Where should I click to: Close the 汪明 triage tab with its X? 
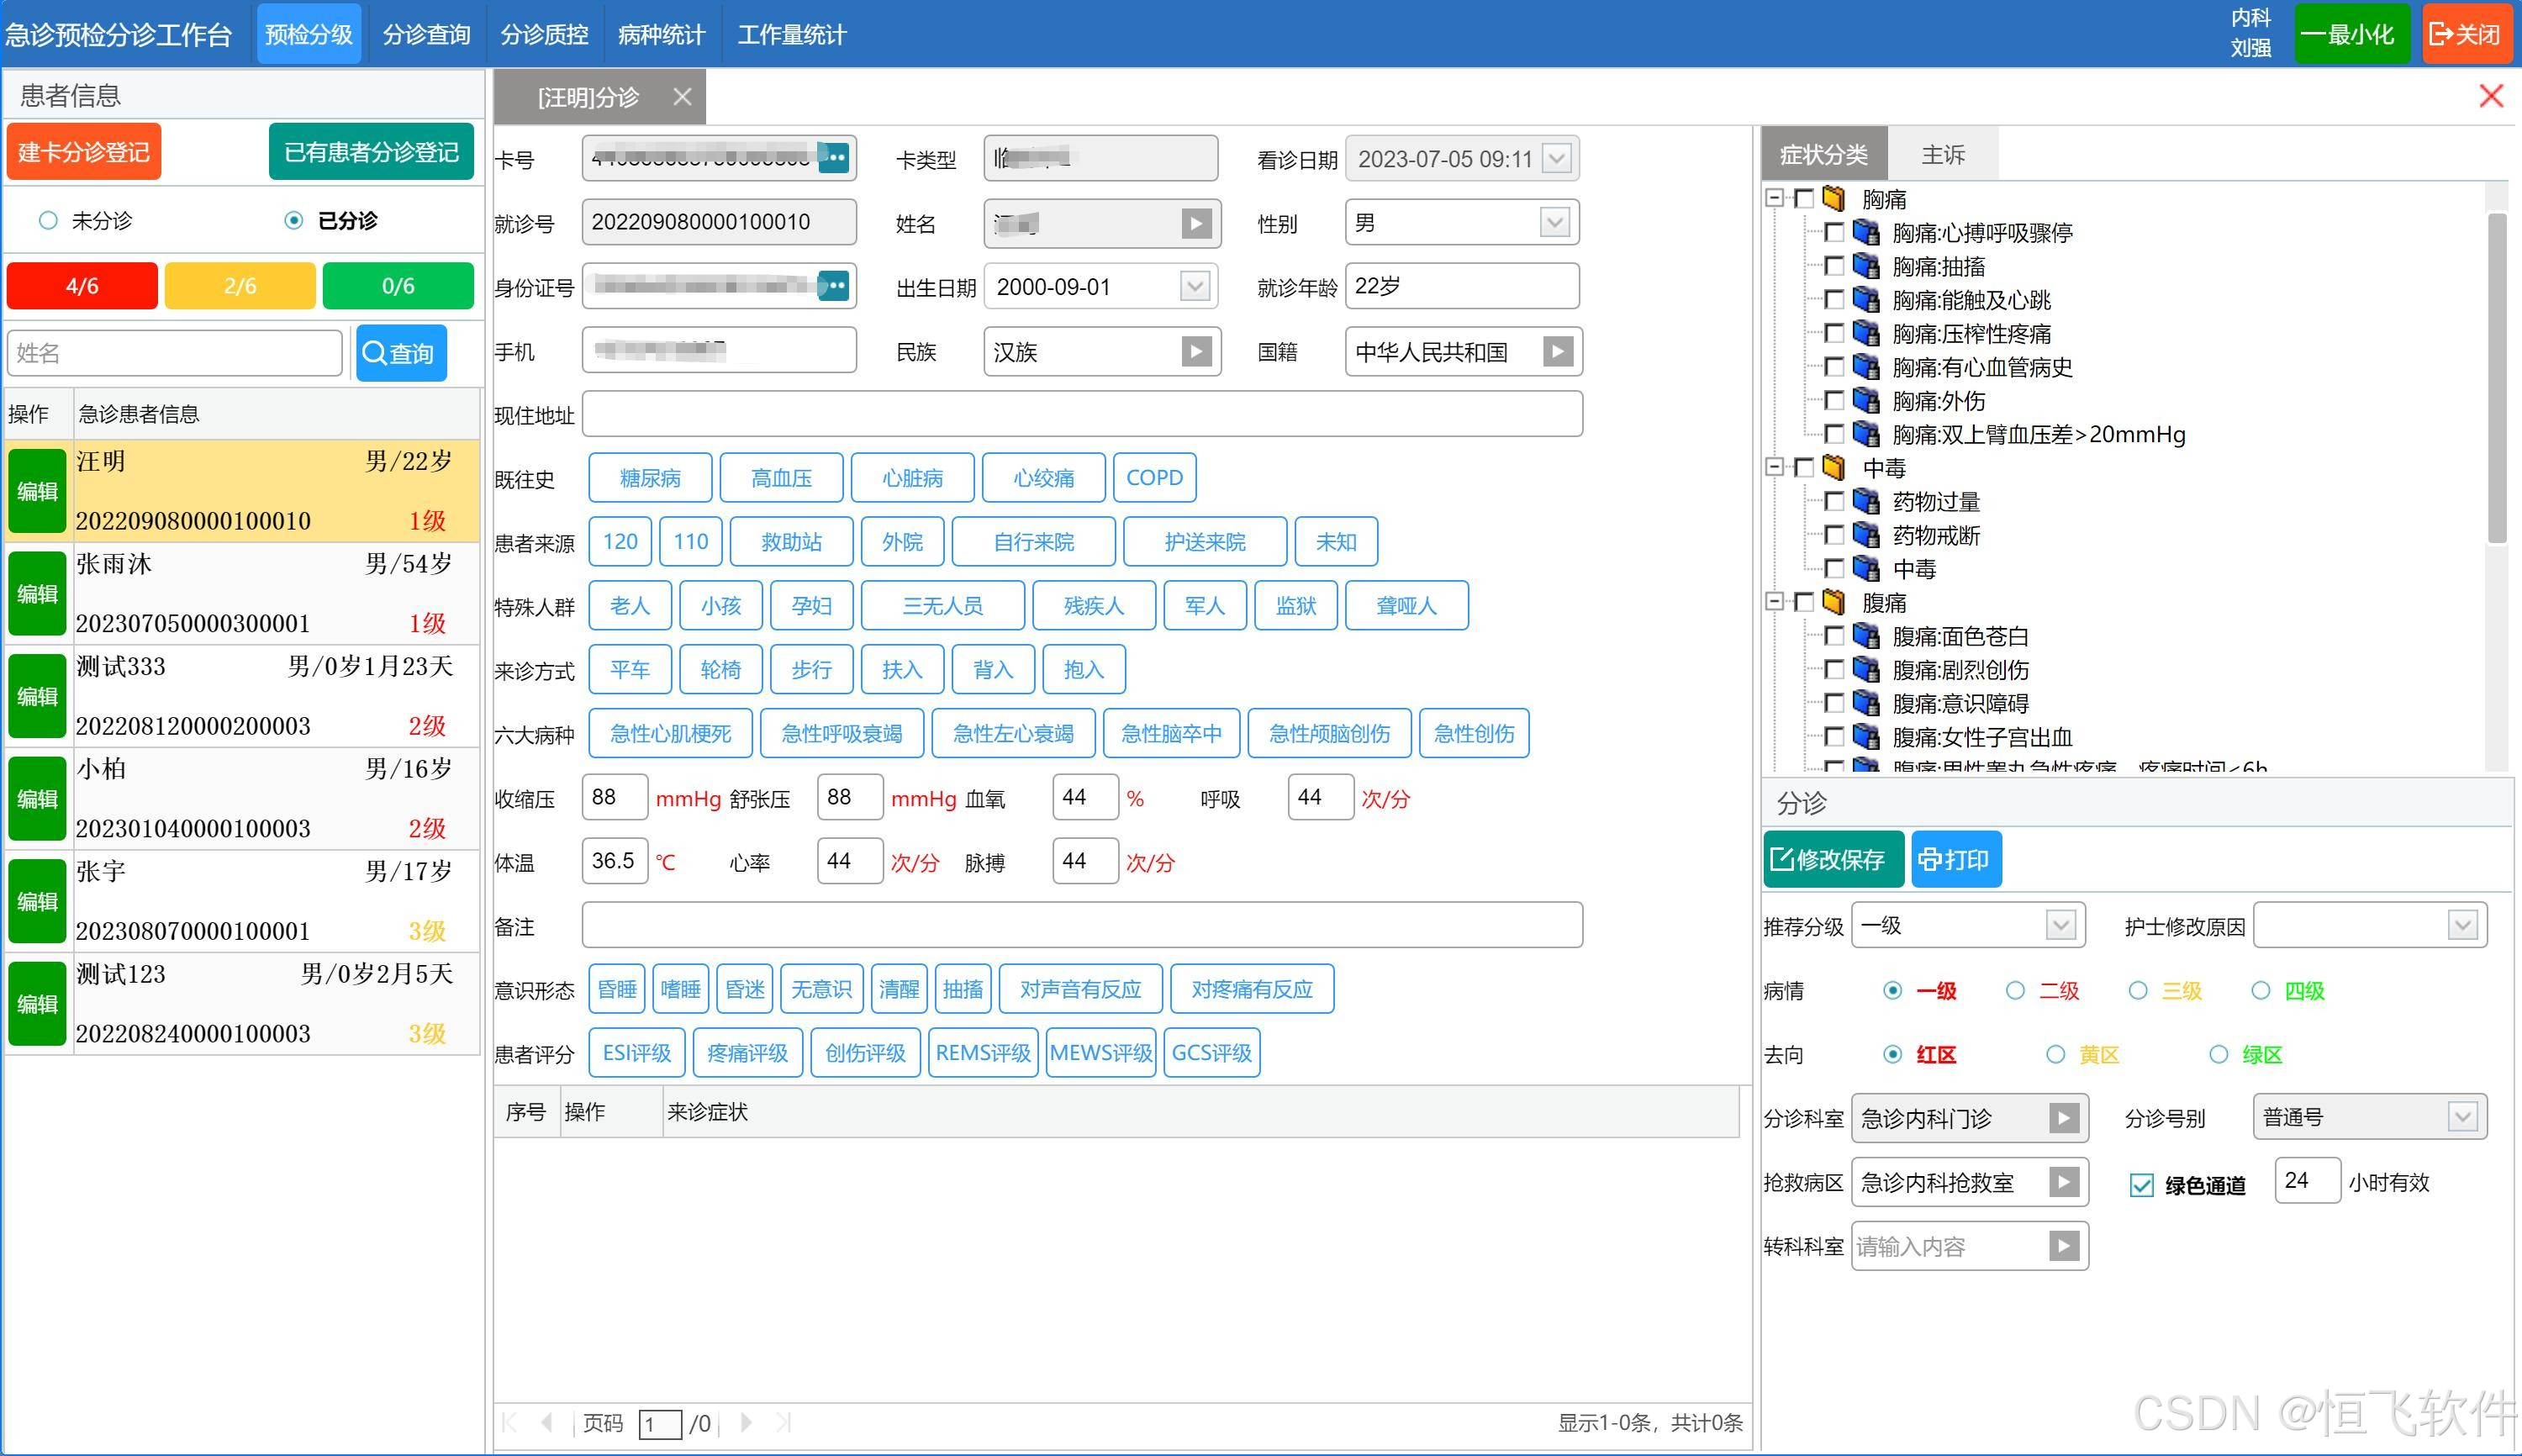coord(682,97)
